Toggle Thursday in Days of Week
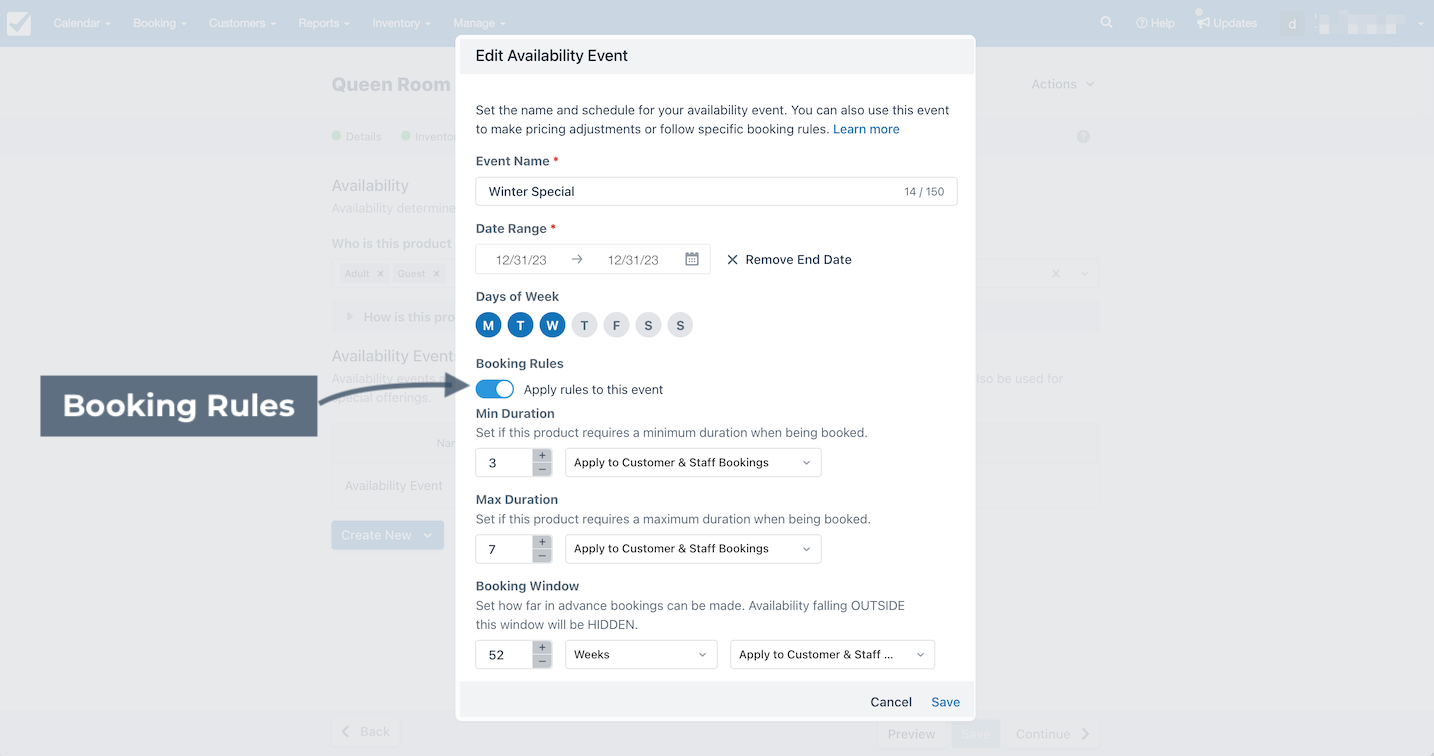Image resolution: width=1434 pixels, height=756 pixels. [x=584, y=325]
